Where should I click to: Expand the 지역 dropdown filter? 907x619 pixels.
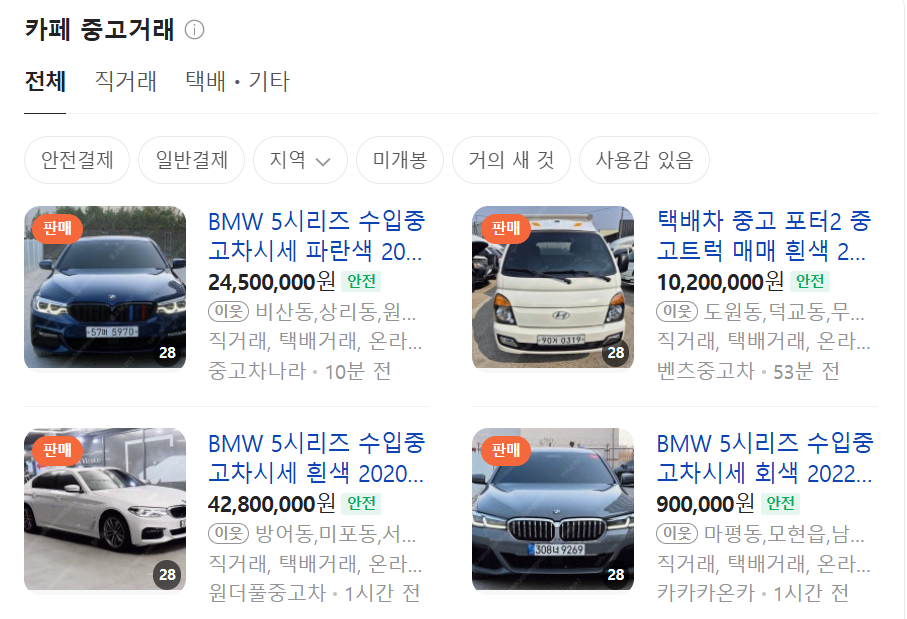coord(300,160)
